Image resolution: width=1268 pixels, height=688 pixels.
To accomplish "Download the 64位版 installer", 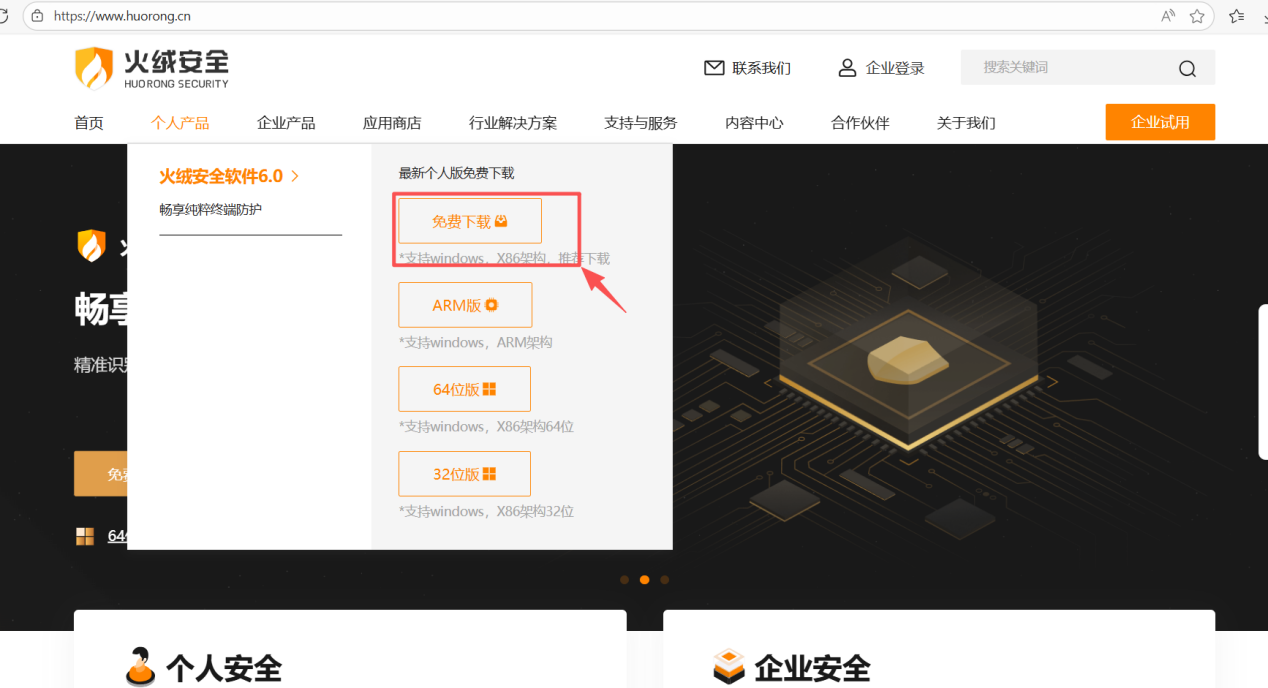I will pyautogui.click(x=464, y=389).
